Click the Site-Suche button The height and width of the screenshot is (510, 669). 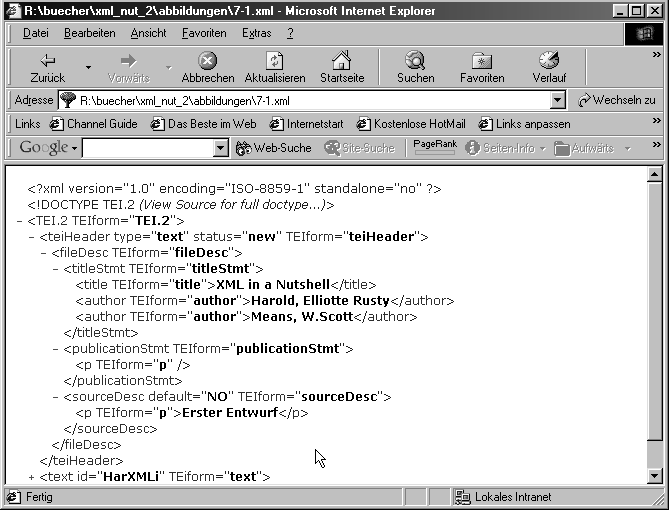click(359, 148)
